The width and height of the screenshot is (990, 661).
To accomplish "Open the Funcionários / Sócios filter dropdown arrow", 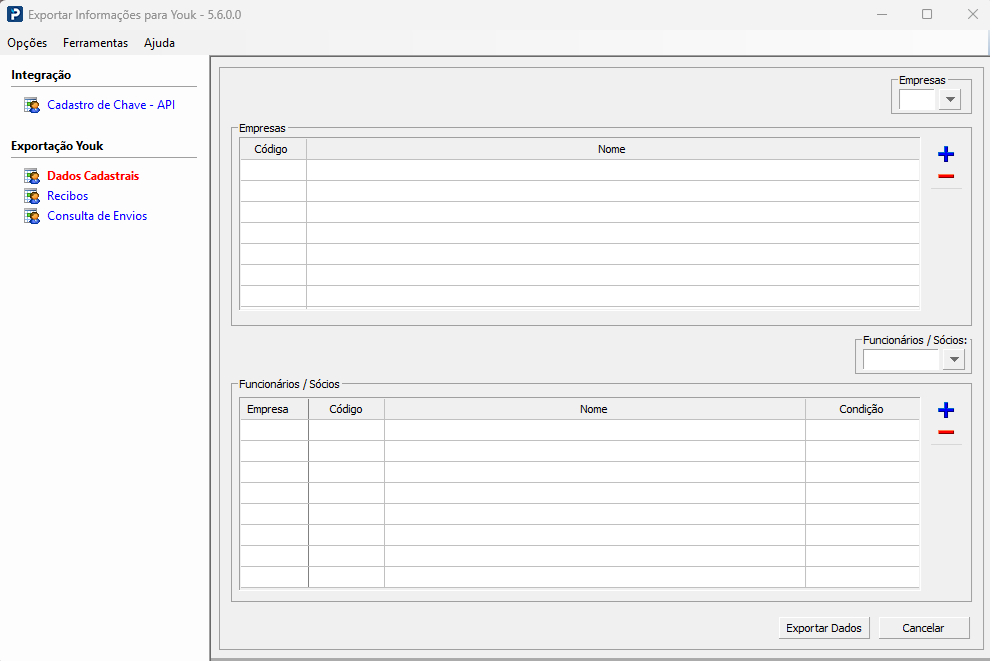I will 954,360.
